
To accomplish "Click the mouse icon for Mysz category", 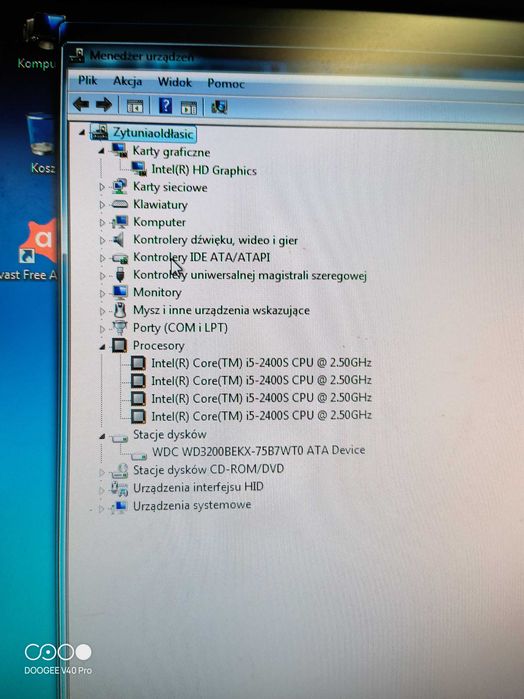I will 120,309.
